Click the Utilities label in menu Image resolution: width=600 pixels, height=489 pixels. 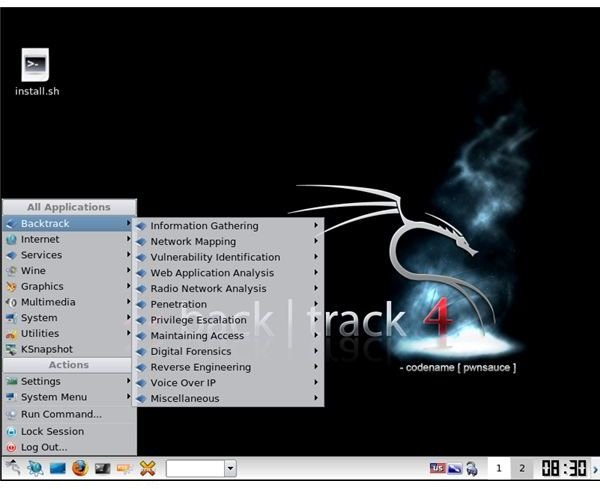click(40, 334)
